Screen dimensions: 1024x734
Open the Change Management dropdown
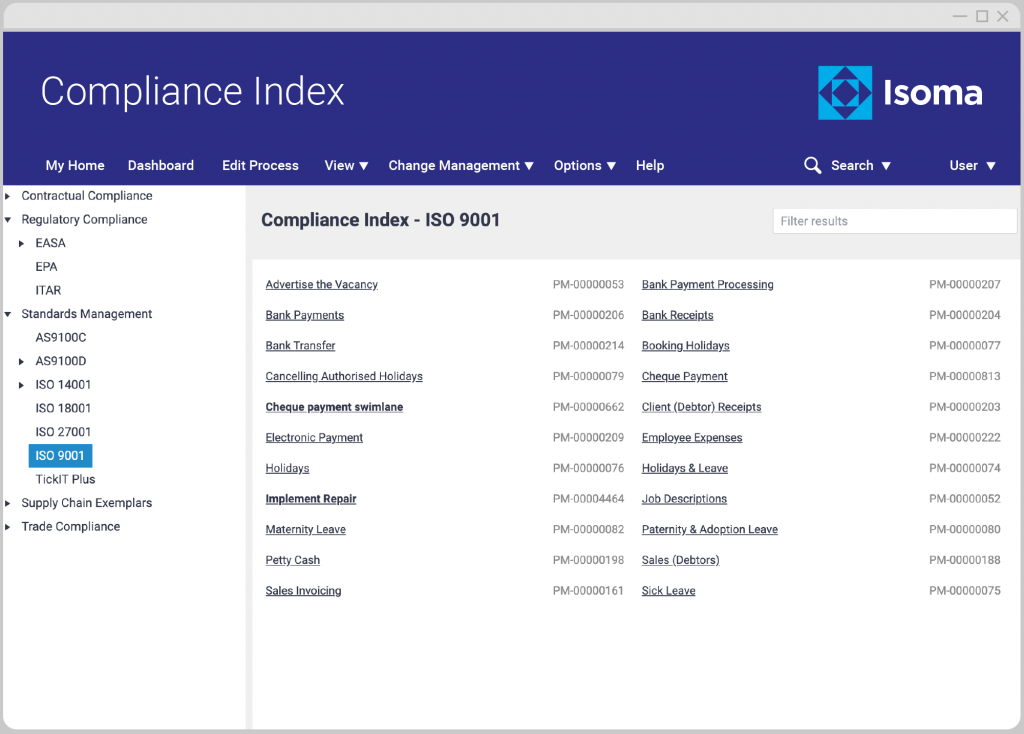(460, 165)
